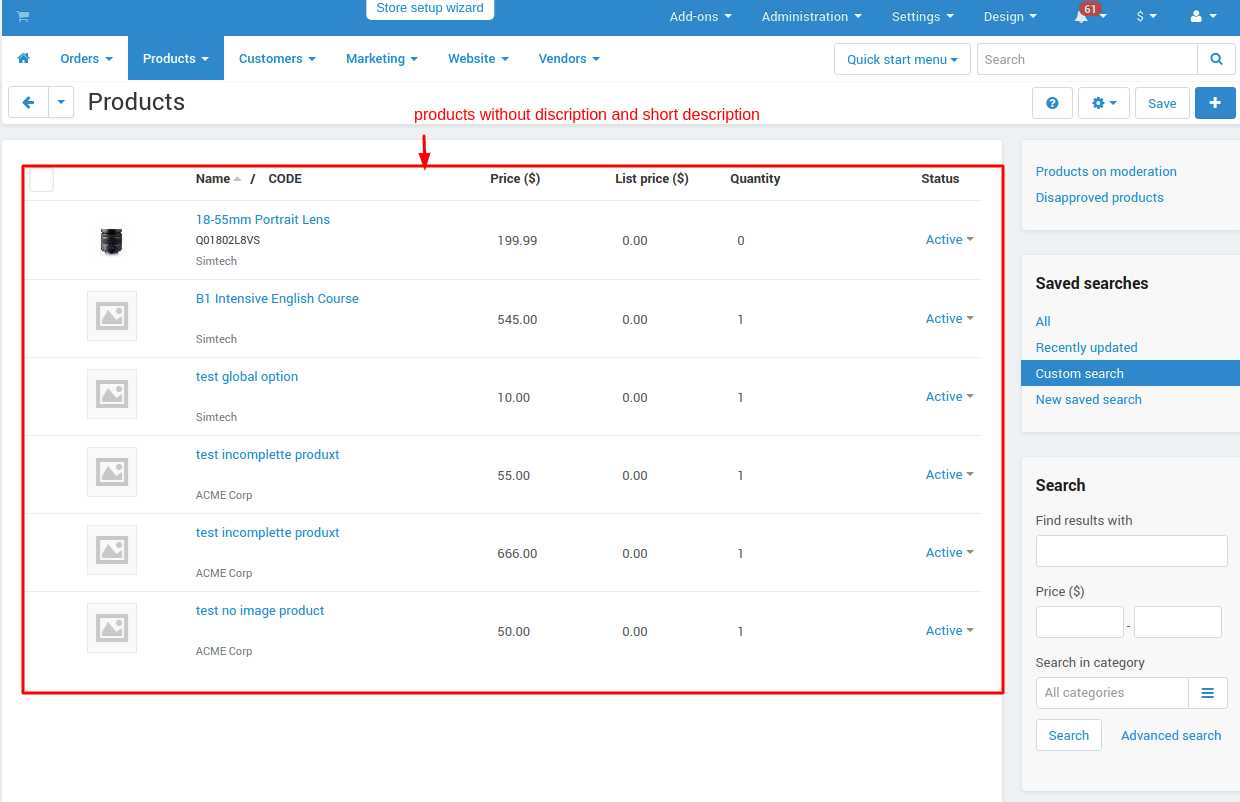Open Disapproved products link
This screenshot has height=802, width=1240.
point(1100,198)
